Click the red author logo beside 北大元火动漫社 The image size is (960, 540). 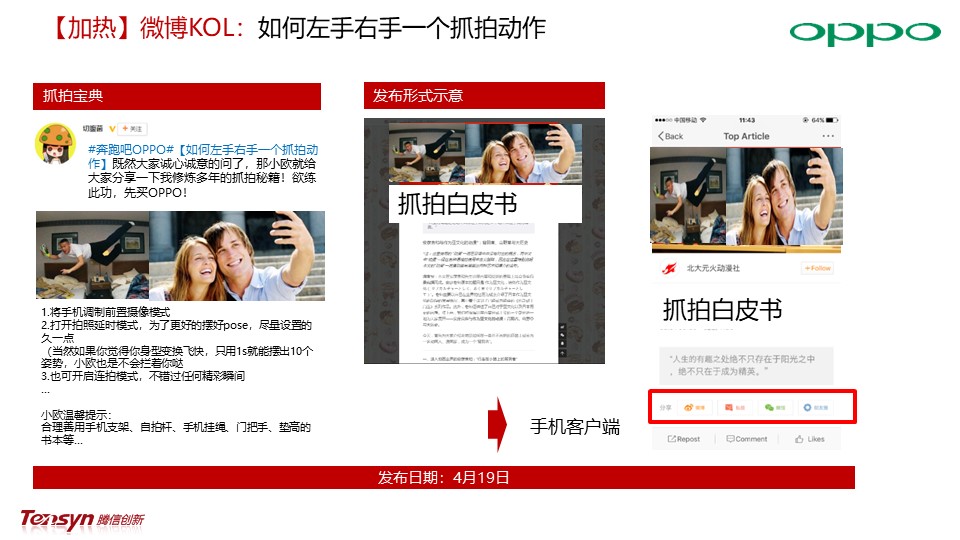click(669, 268)
